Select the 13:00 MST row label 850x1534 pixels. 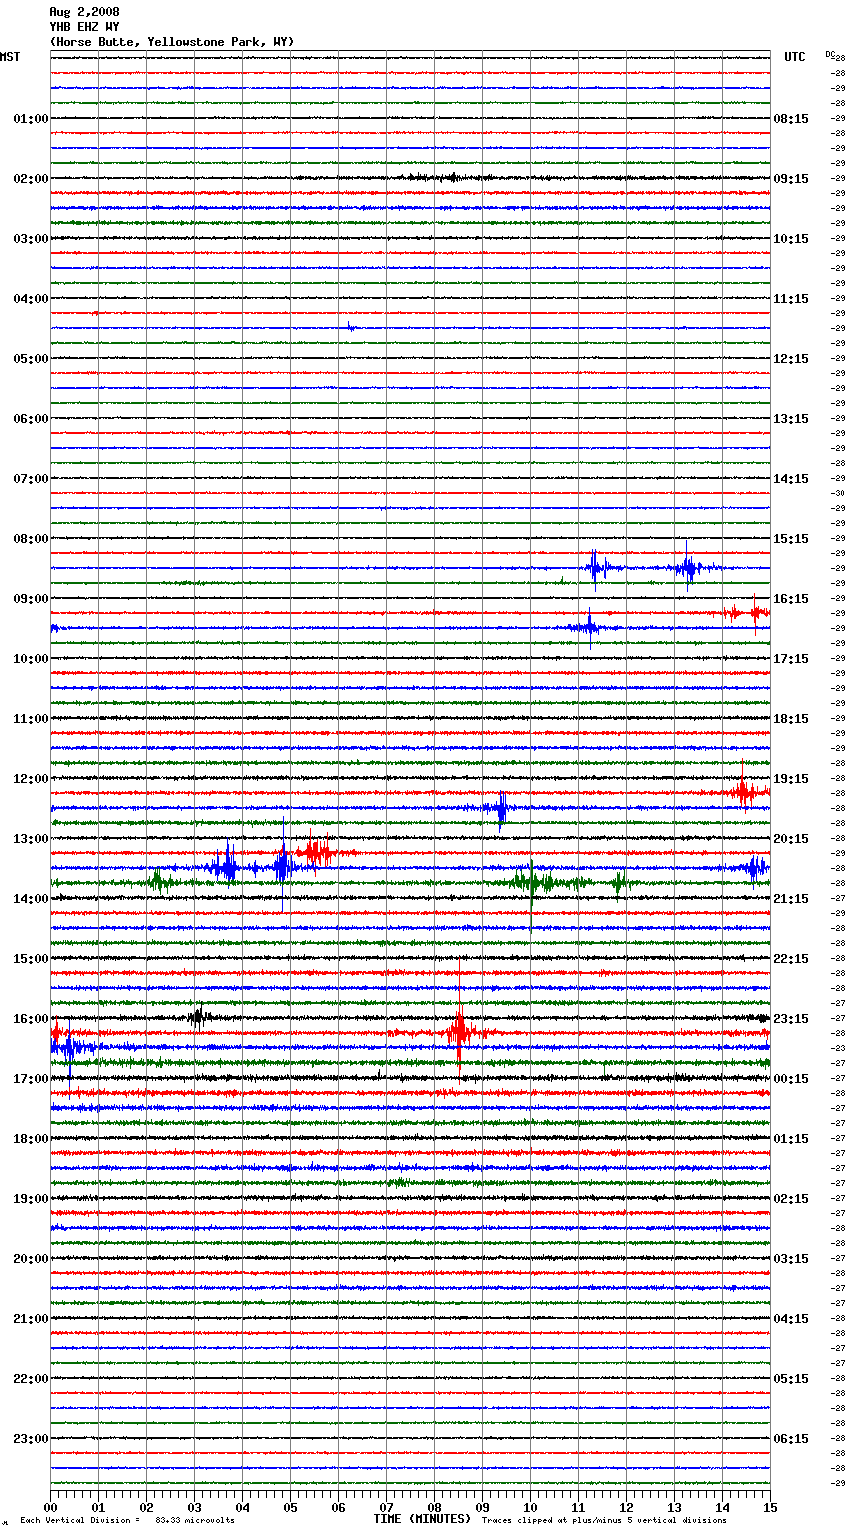(x=30, y=839)
